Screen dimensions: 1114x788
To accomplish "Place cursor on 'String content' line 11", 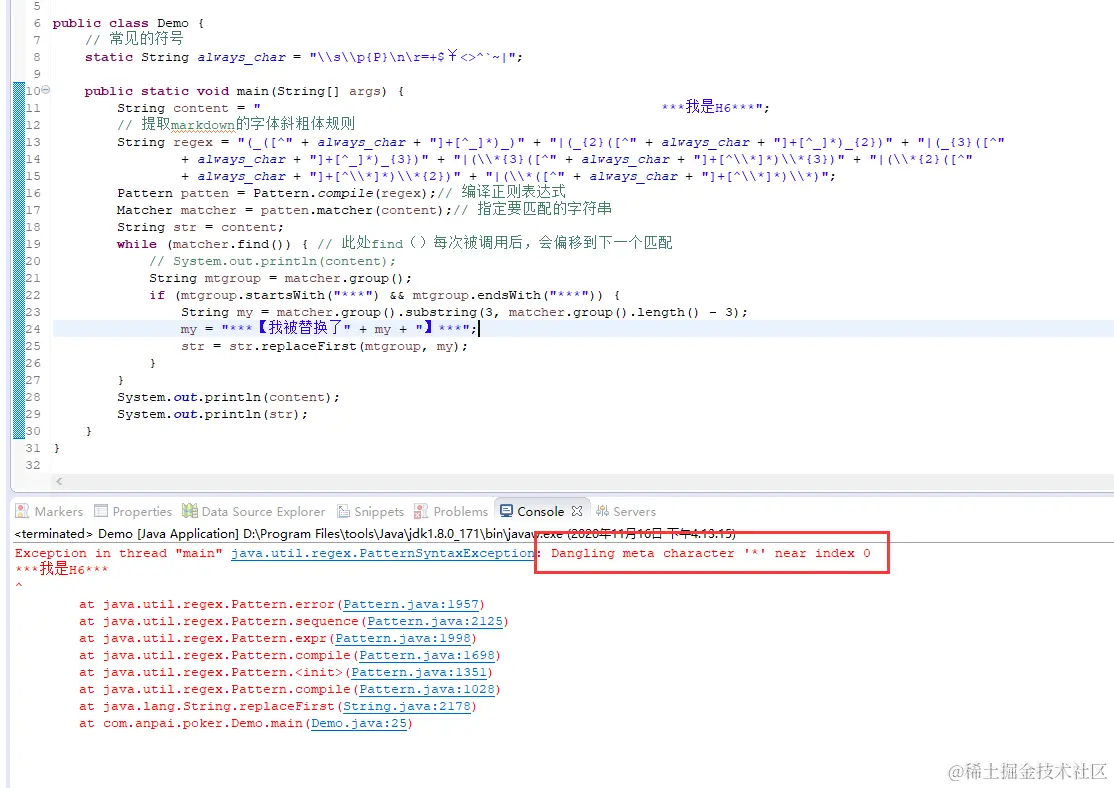I will (443, 107).
